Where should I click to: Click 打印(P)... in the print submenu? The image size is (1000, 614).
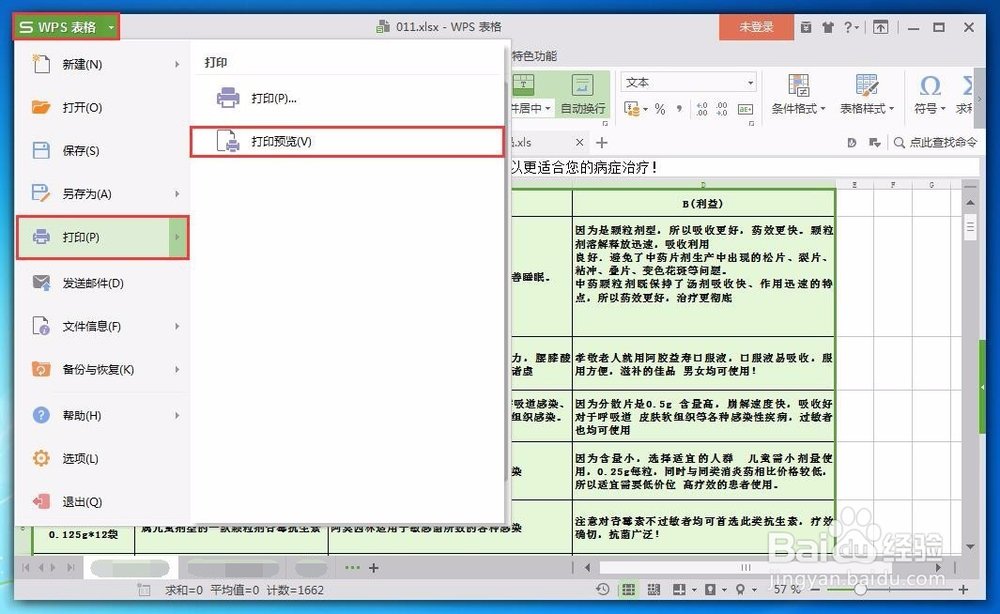(x=347, y=98)
